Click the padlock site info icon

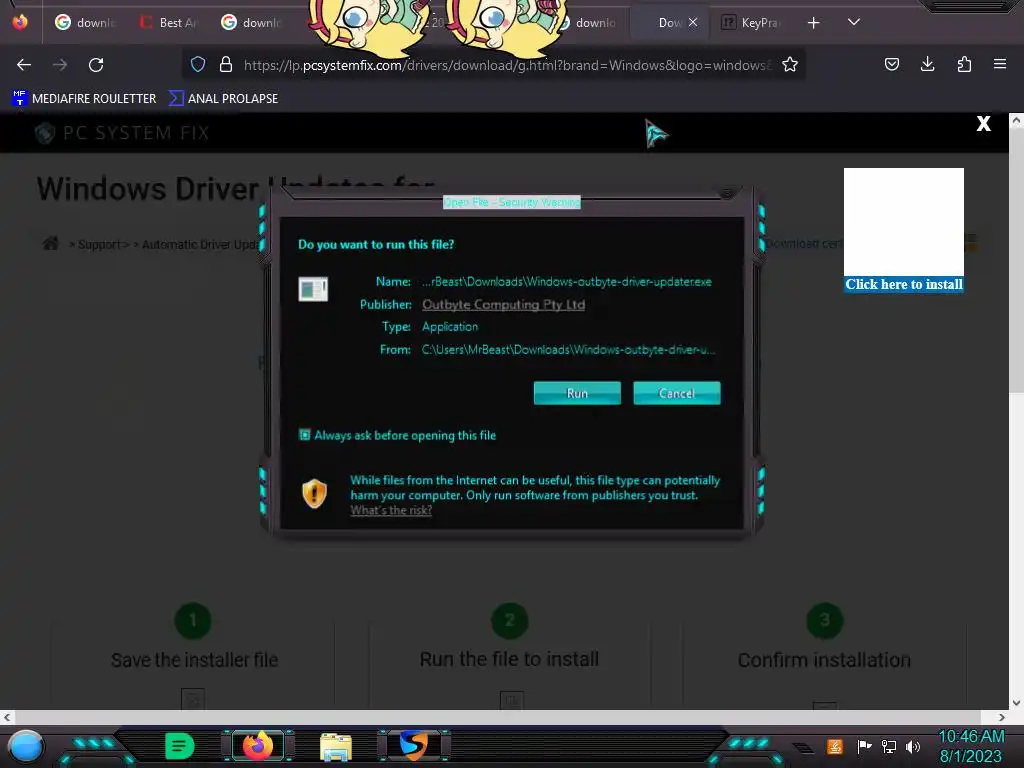(226, 64)
